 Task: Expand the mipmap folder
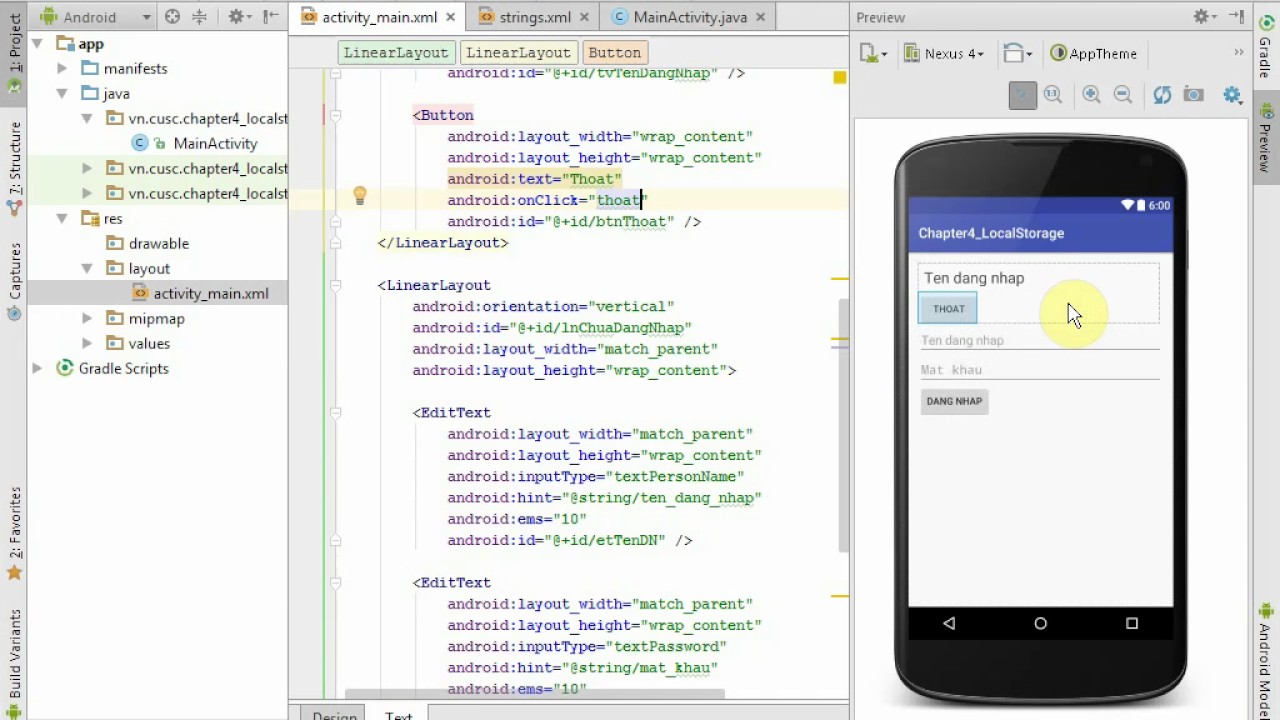87,319
